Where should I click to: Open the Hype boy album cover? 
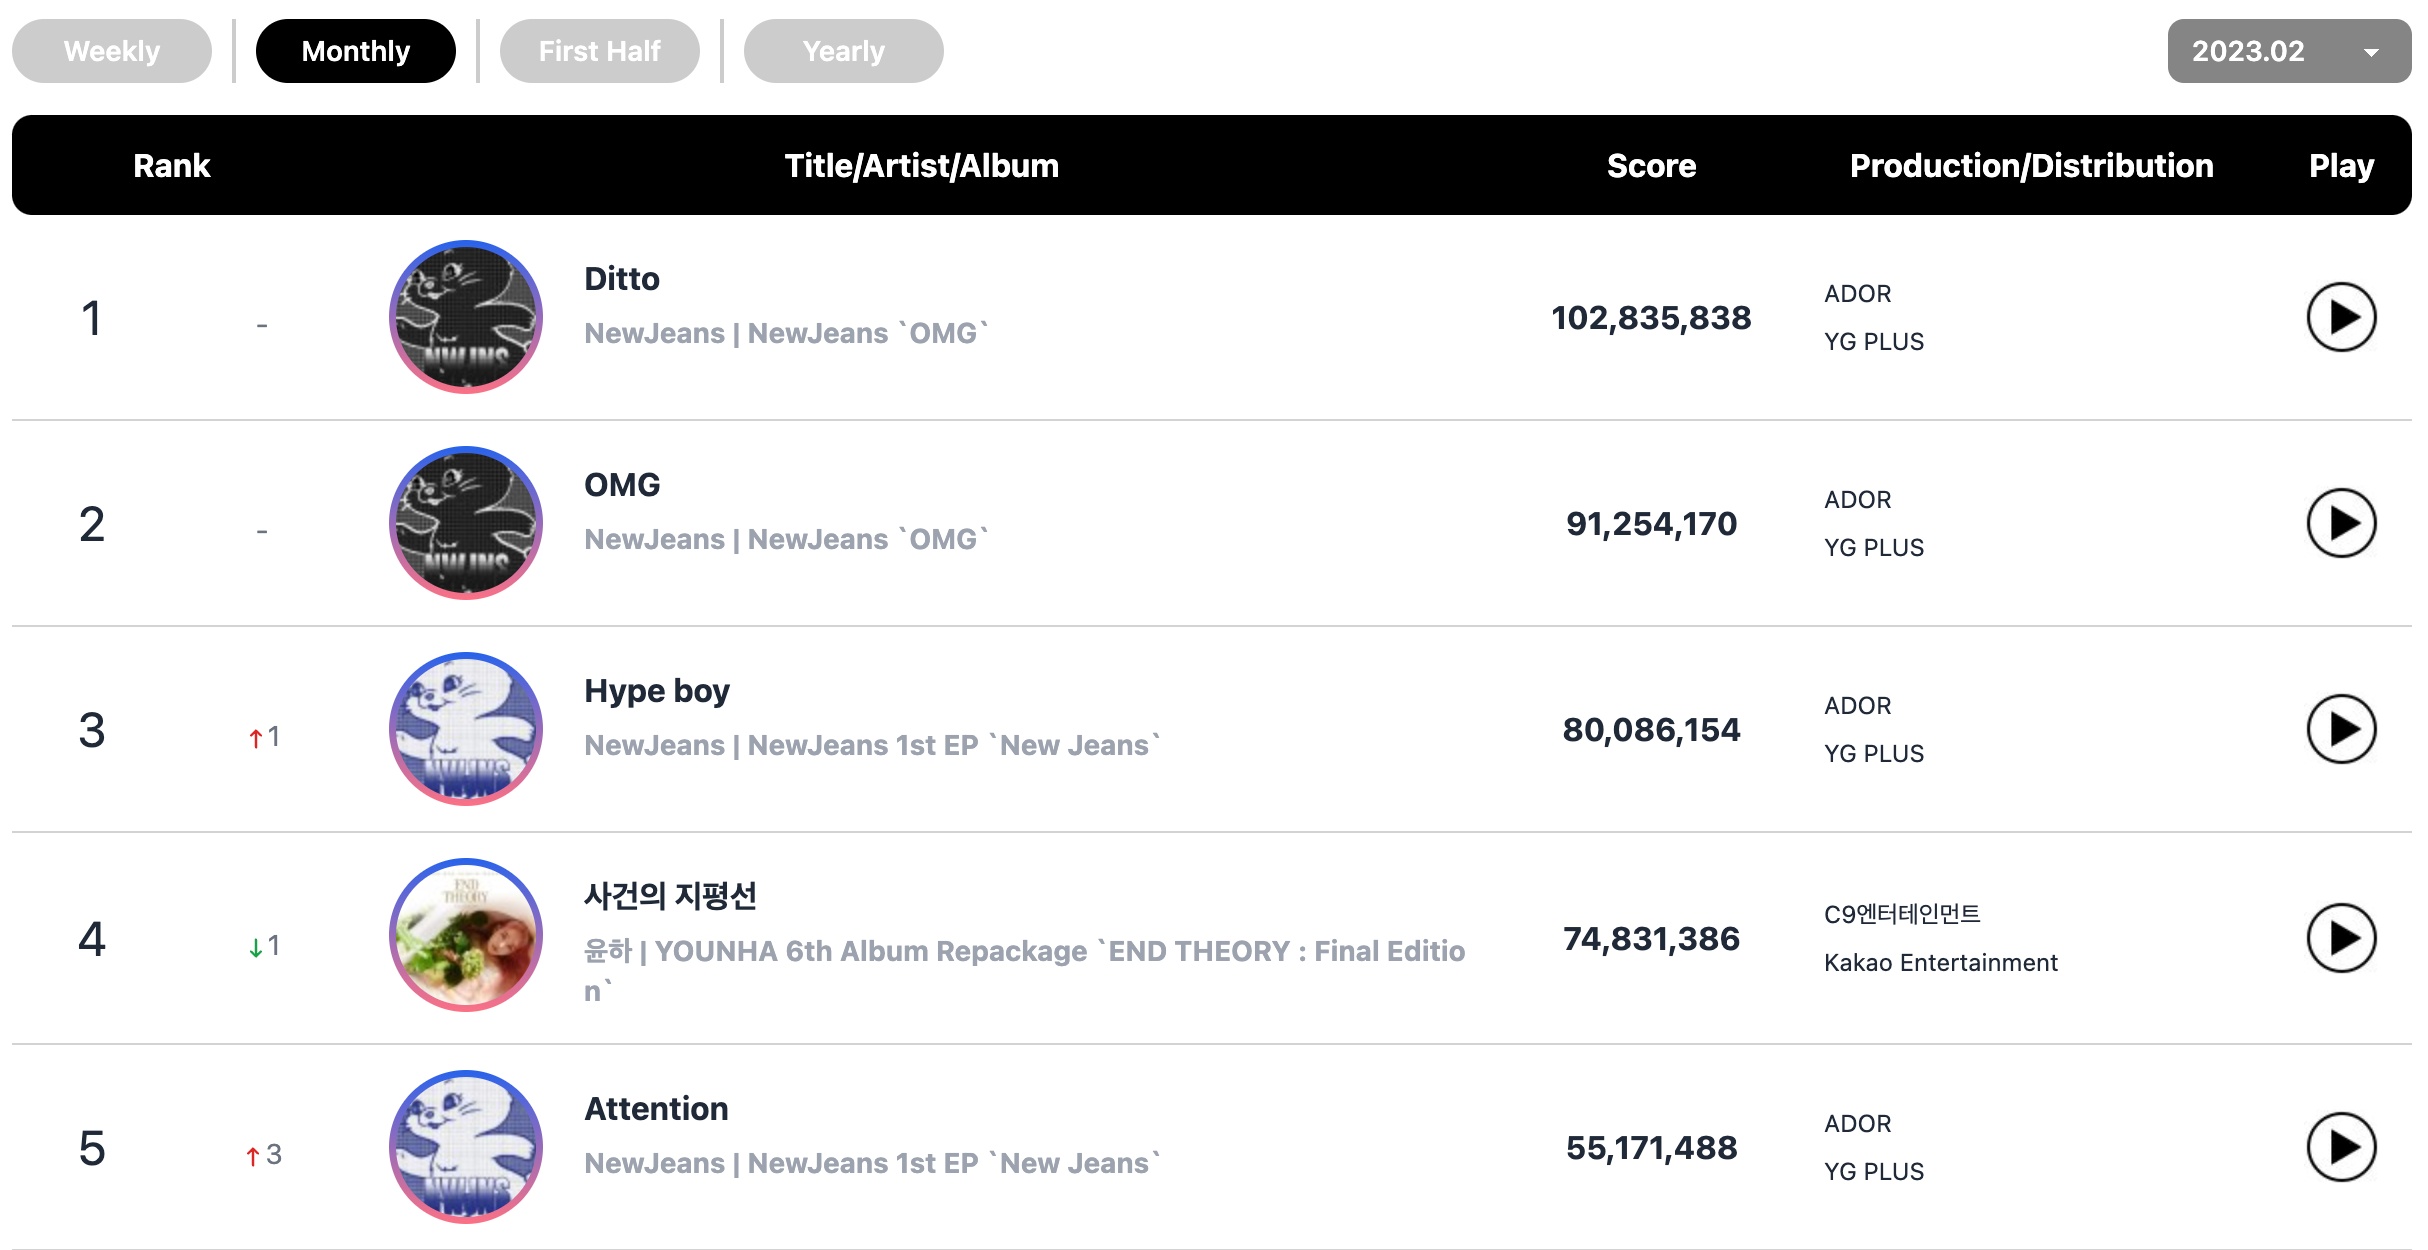pos(466,729)
